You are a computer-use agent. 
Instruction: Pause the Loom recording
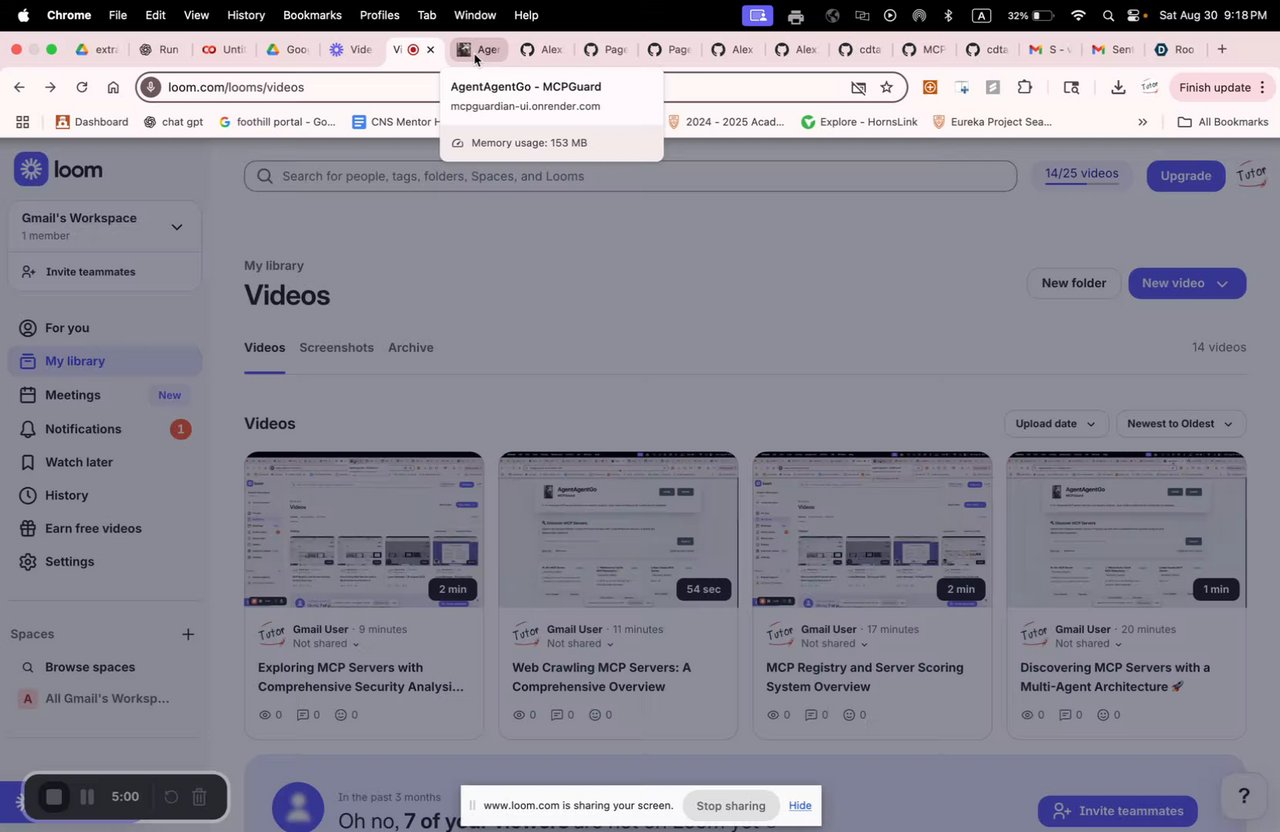87,797
